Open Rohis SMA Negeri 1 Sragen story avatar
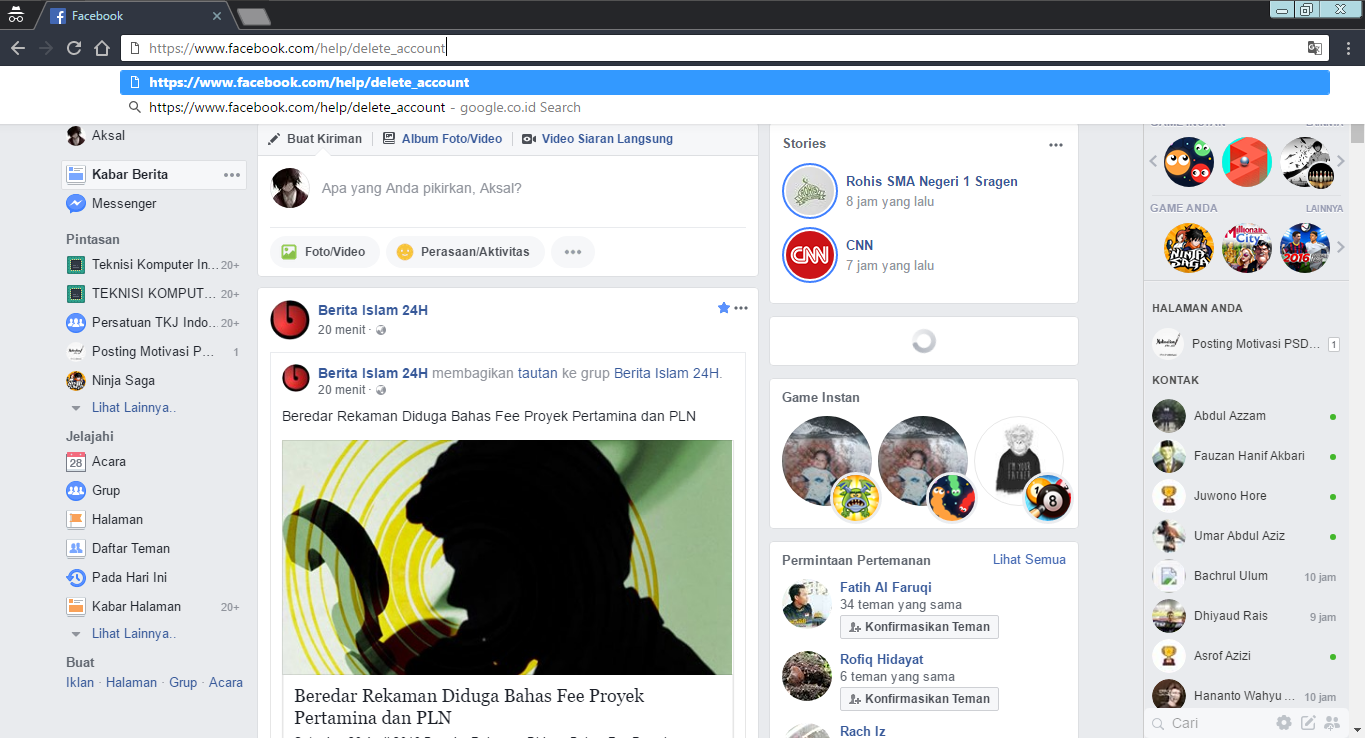Image resolution: width=1365 pixels, height=738 pixels. 809,190
